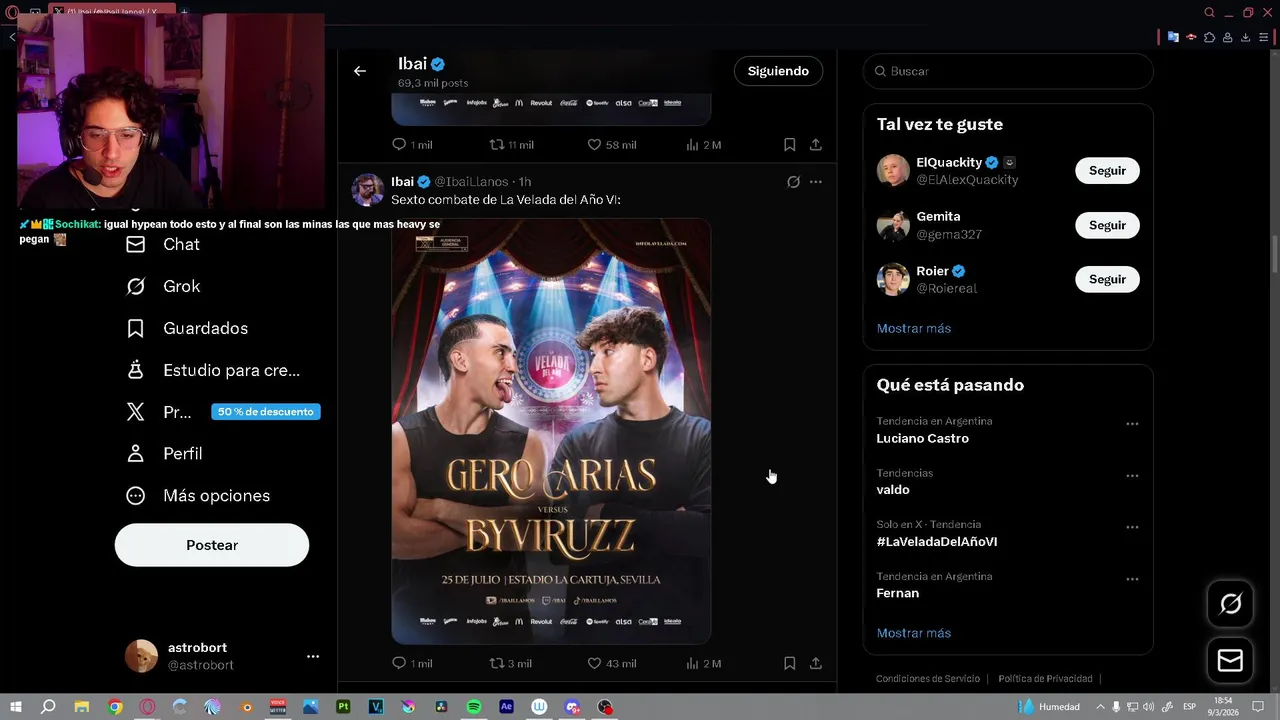Open Estudio para creadores in sidebar
Image resolution: width=1280 pixels, height=720 pixels.
point(213,370)
